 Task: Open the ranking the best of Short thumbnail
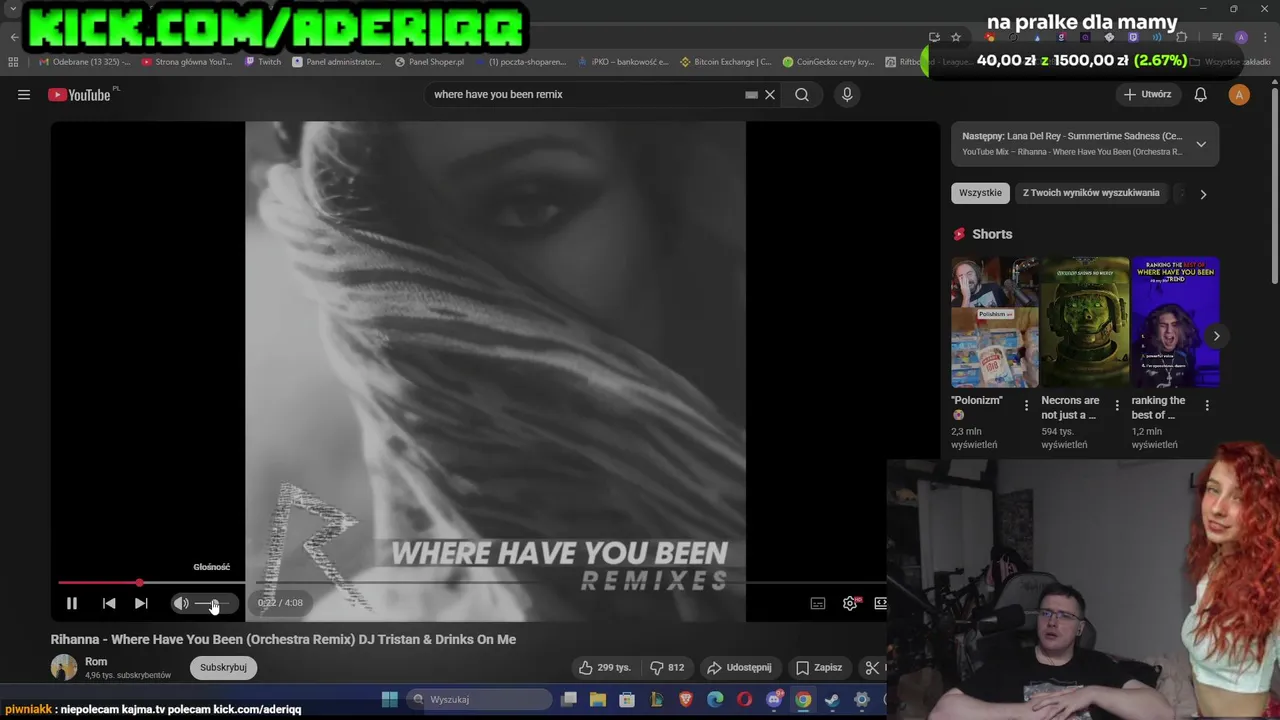tap(1175, 322)
